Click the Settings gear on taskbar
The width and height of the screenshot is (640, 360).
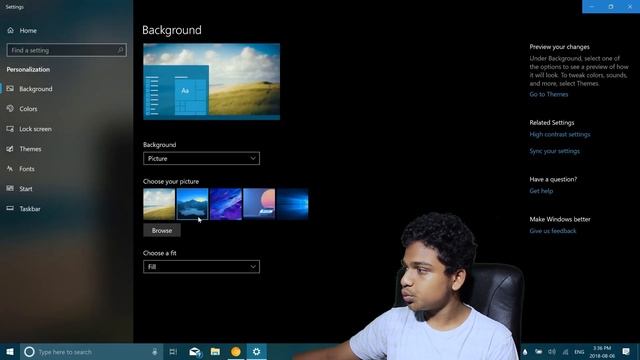click(x=256, y=351)
